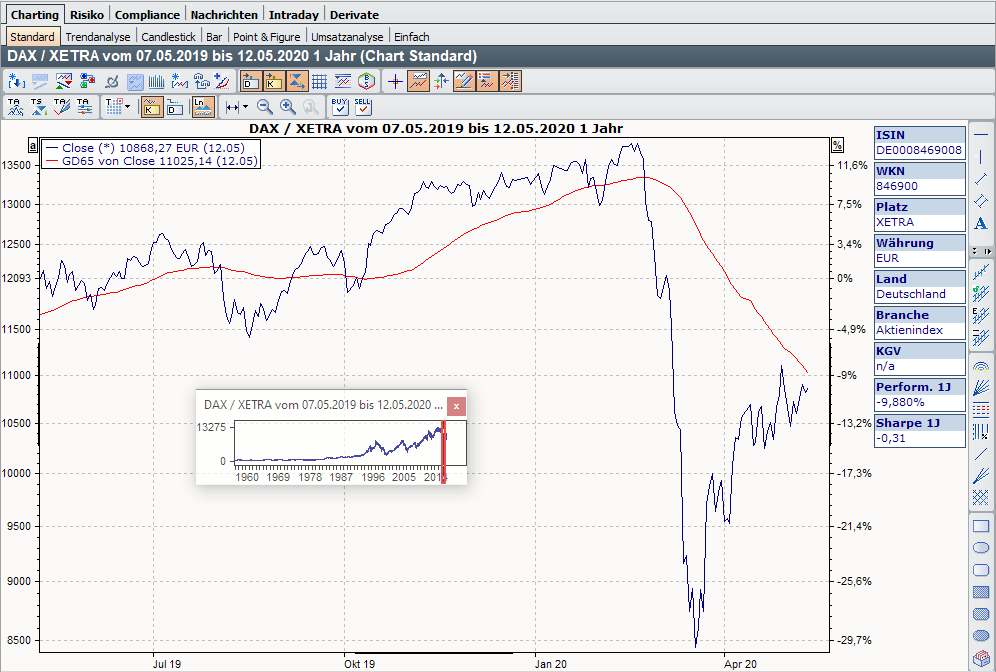996x672 pixels.
Task: Expand the drawing tools sidebar chevron
Action: point(989,251)
